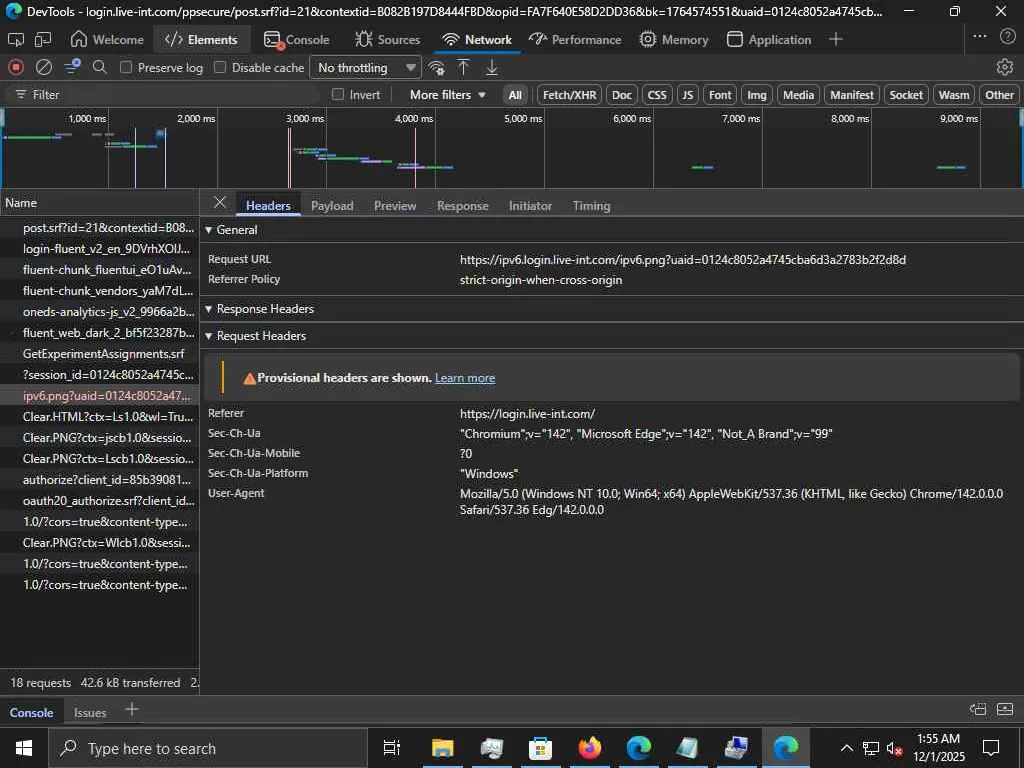Click the Learn more link
Screen dimensions: 1024x768
pos(465,378)
